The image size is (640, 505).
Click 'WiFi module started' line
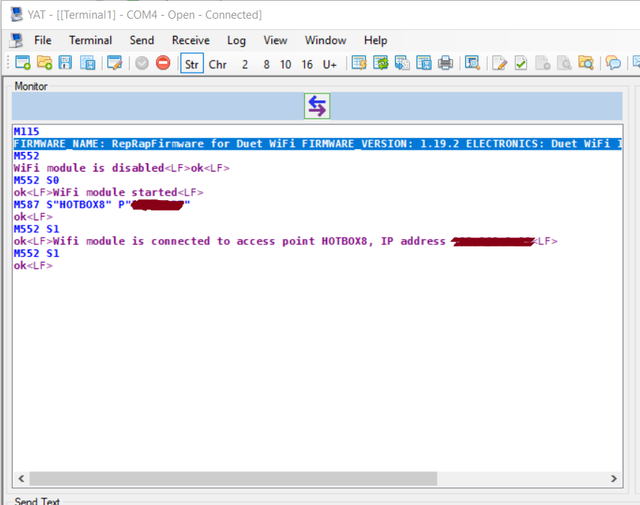[x=109, y=192]
